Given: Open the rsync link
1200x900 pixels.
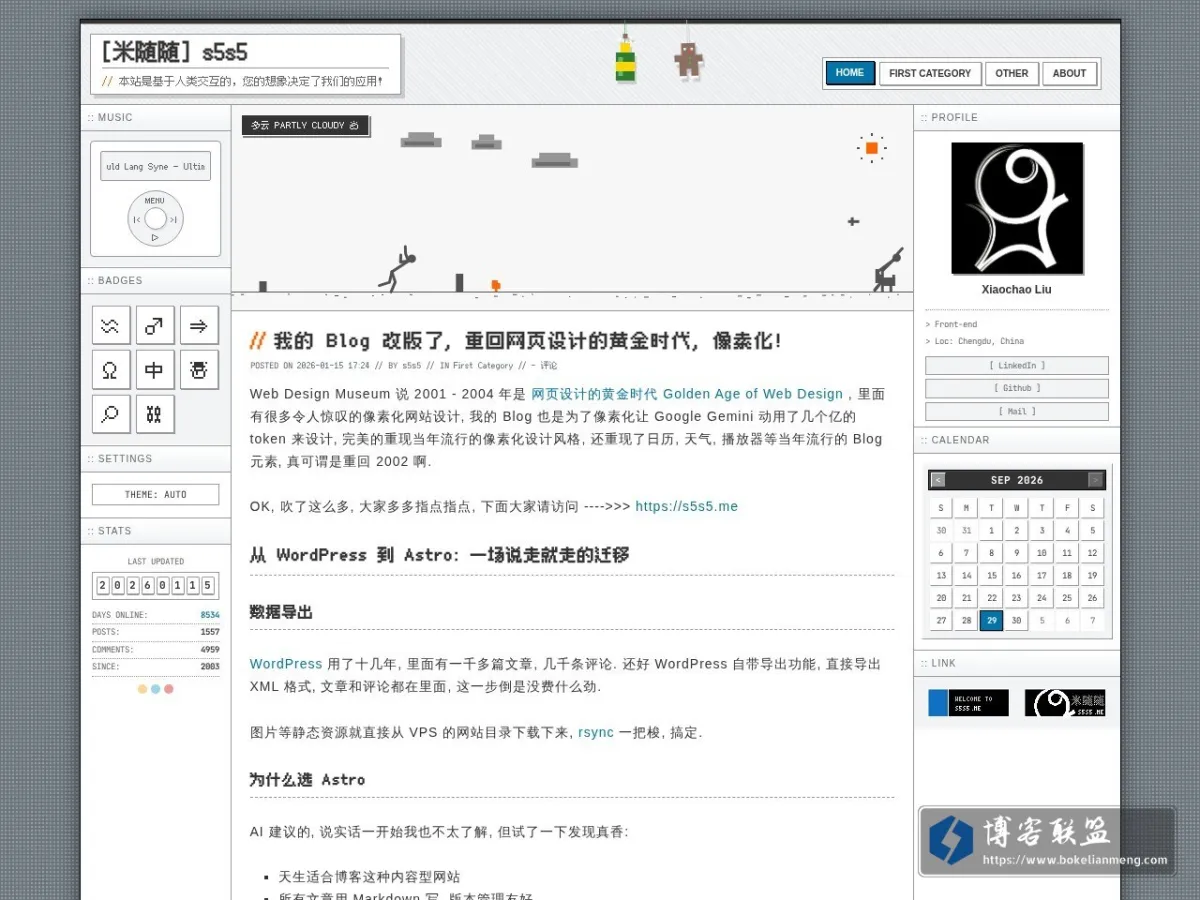Looking at the screenshot, I should (596, 732).
